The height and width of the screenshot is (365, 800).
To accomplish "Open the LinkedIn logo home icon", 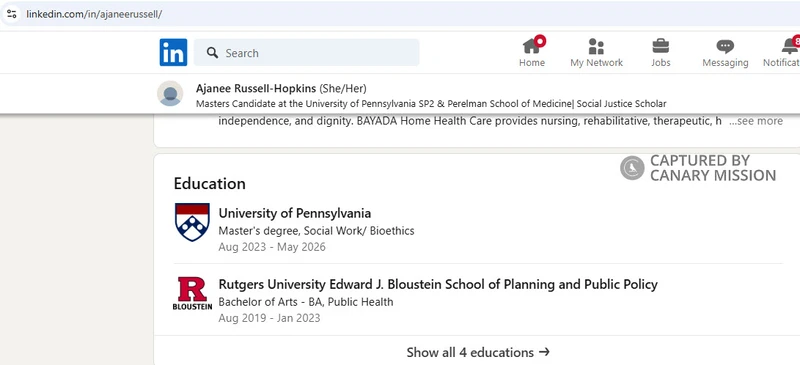I will (173, 53).
